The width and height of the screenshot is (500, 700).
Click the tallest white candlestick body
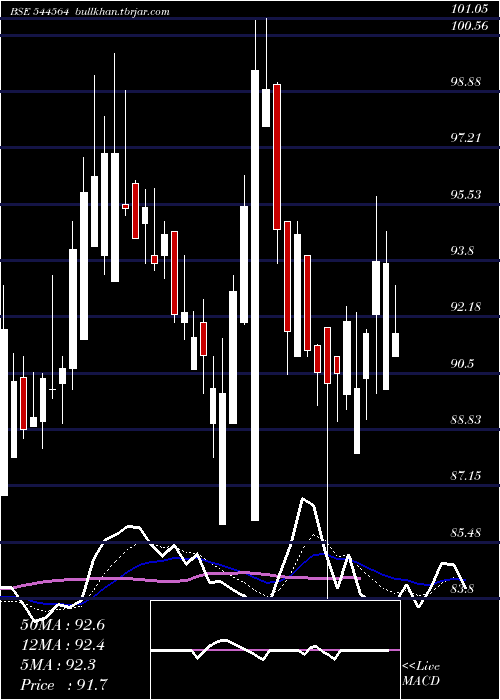[255, 295]
